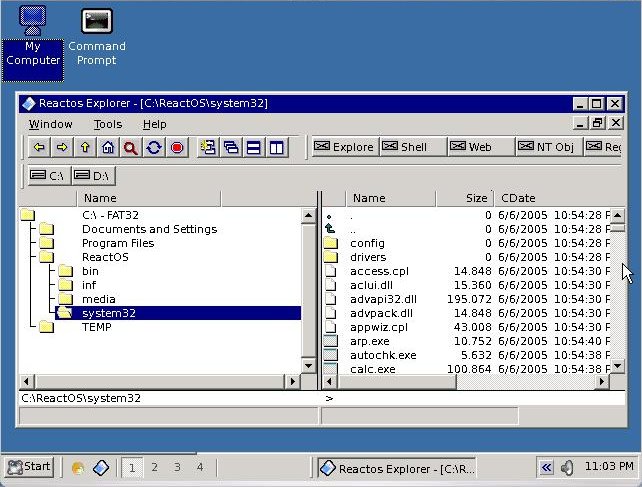Select ReactOS folder in tree
Viewport: 642px width, 487px height.
[x=105, y=257]
